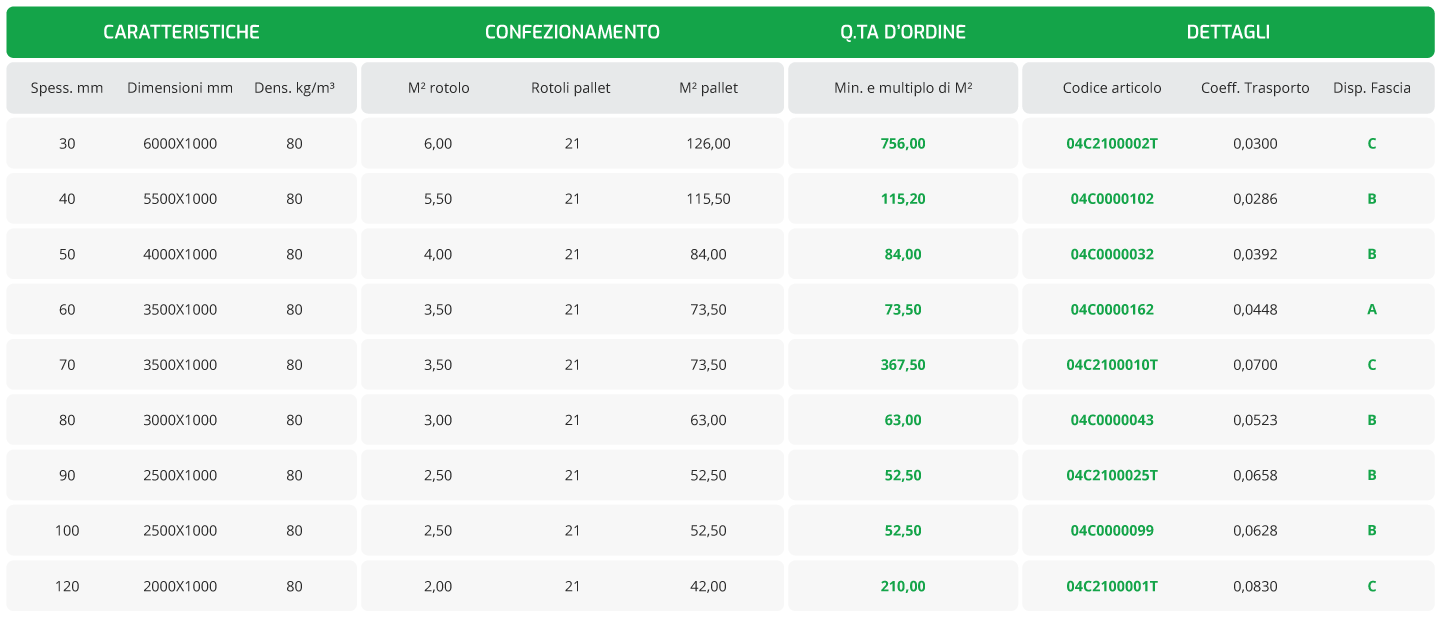This screenshot has width=1440, height=619.
Task: Select the minimum order quantity 210,00
Action: tap(903, 586)
